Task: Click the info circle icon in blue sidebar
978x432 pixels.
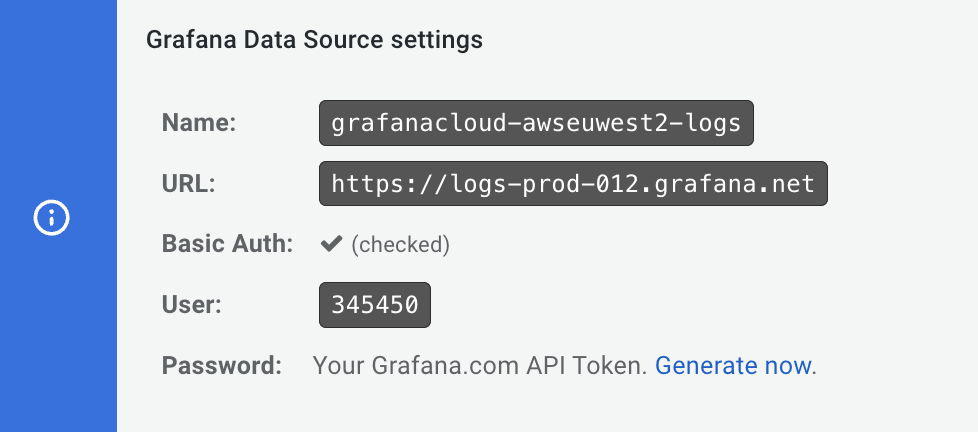Action: click(x=51, y=217)
